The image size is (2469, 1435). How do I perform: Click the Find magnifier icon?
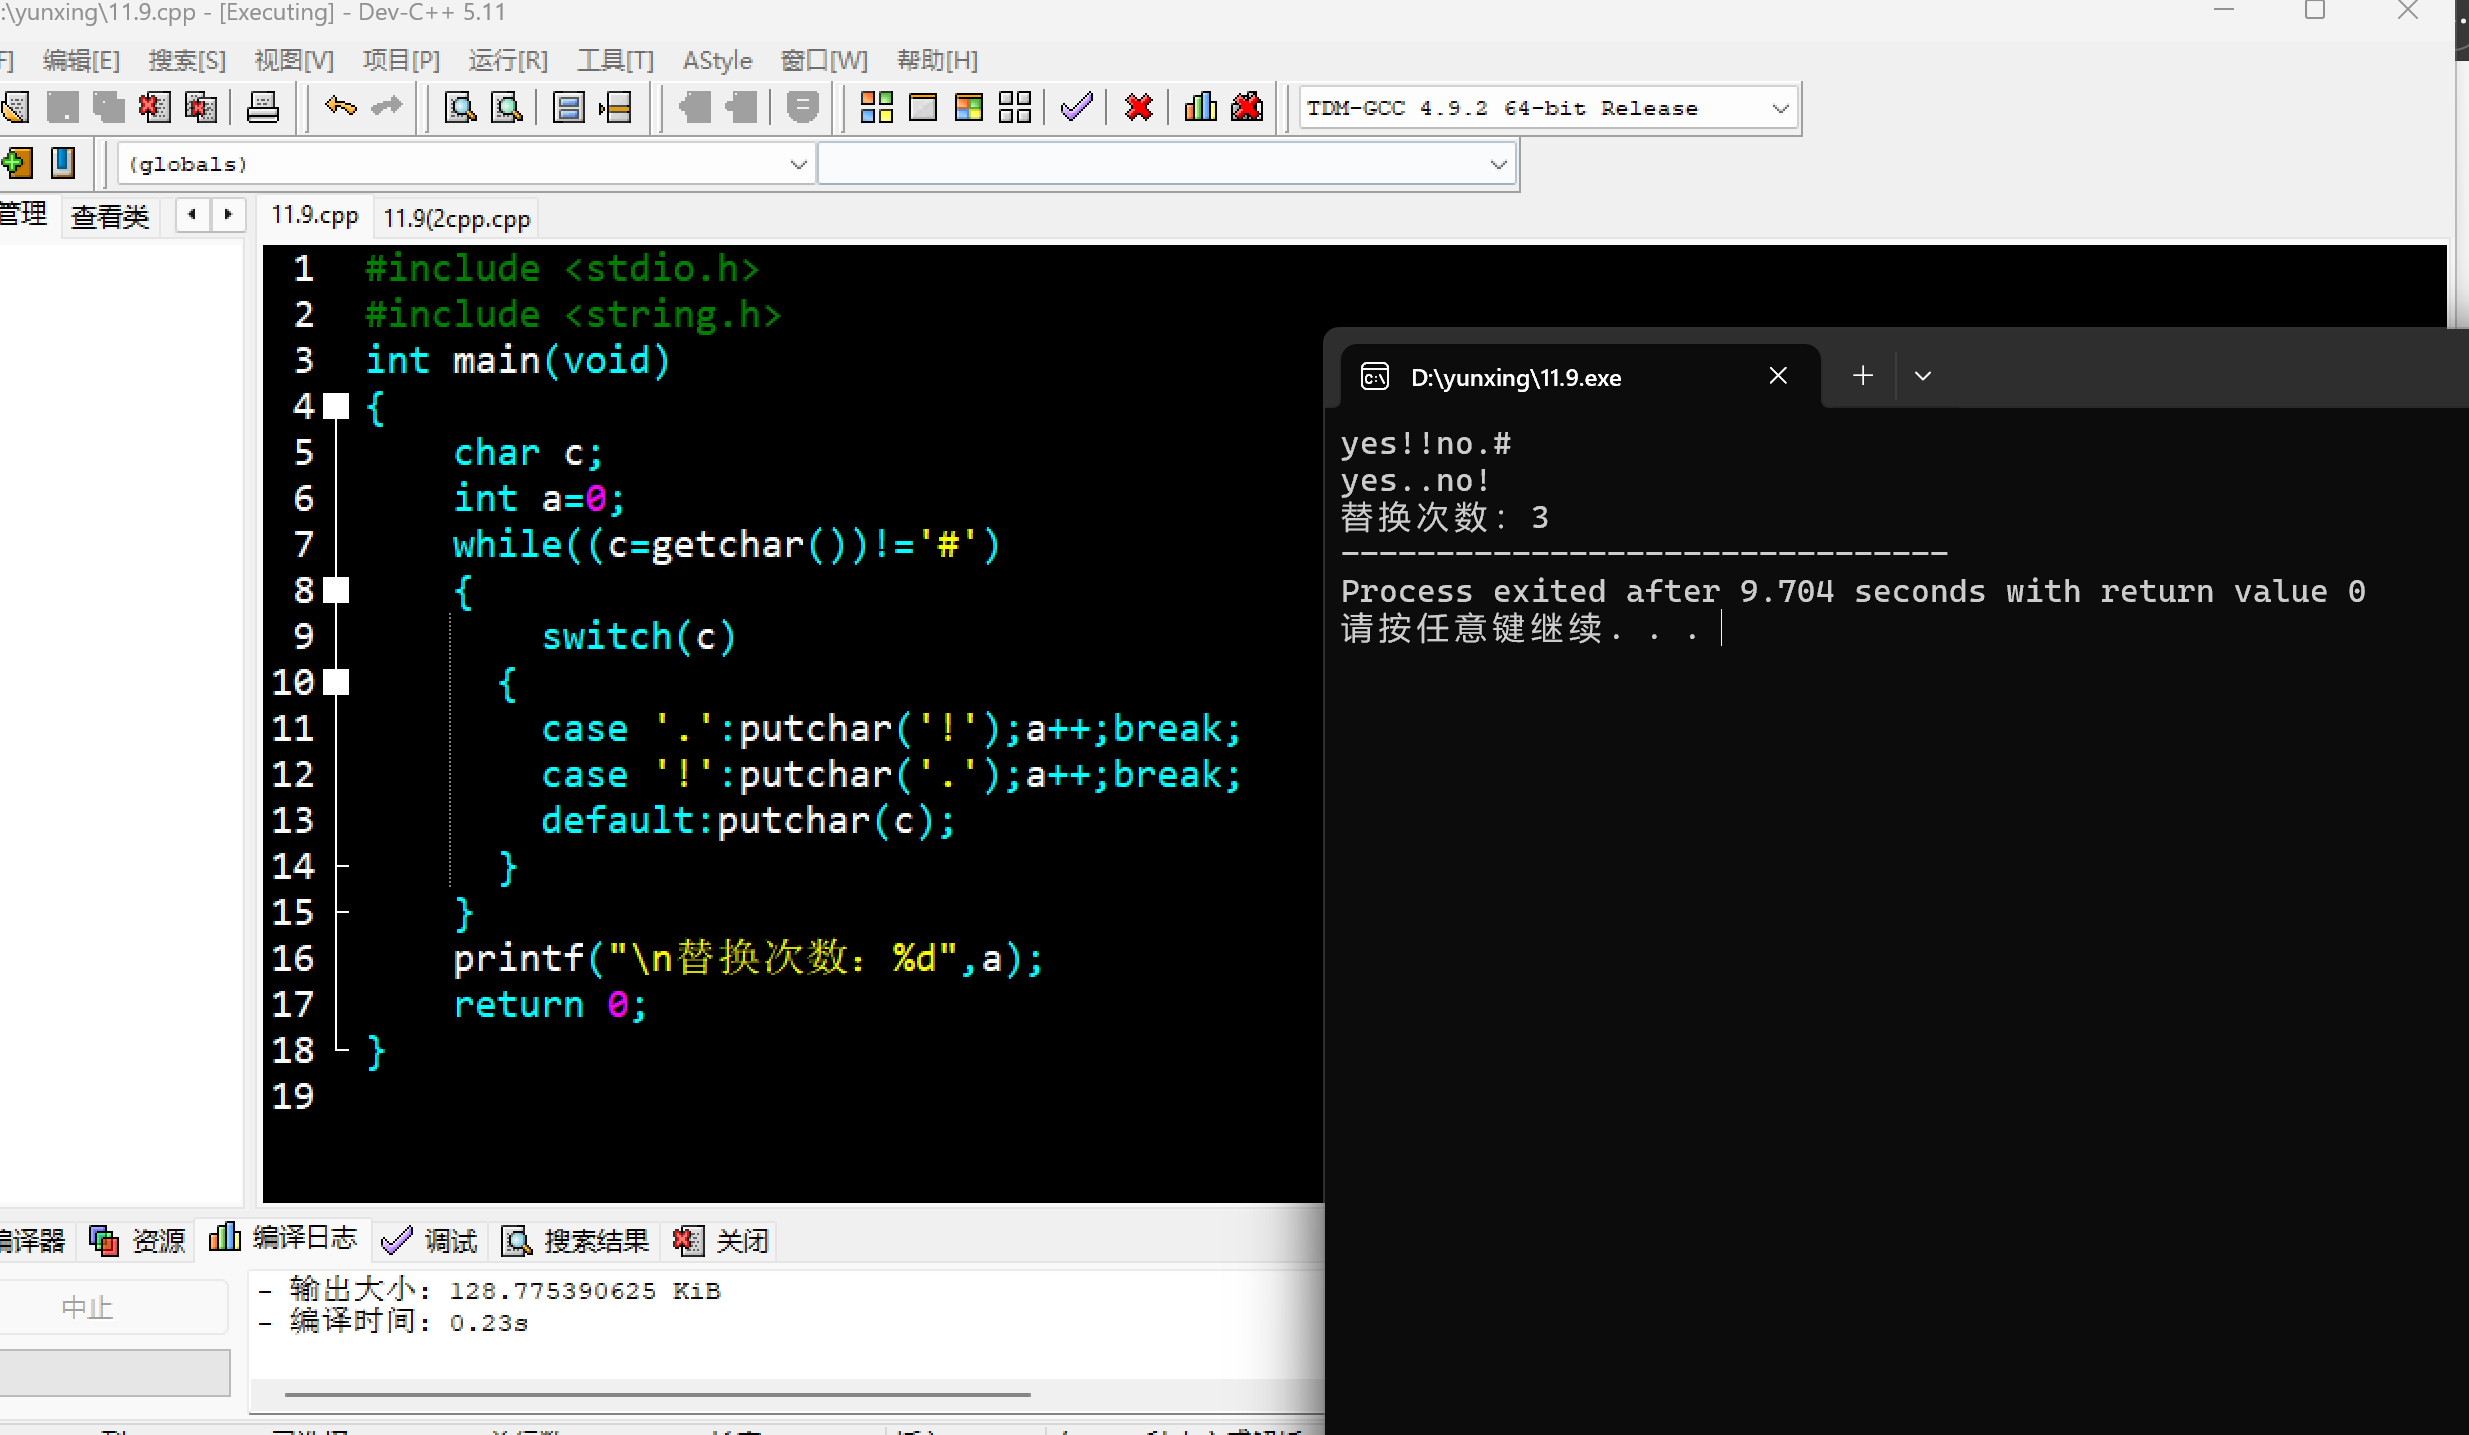tap(460, 107)
